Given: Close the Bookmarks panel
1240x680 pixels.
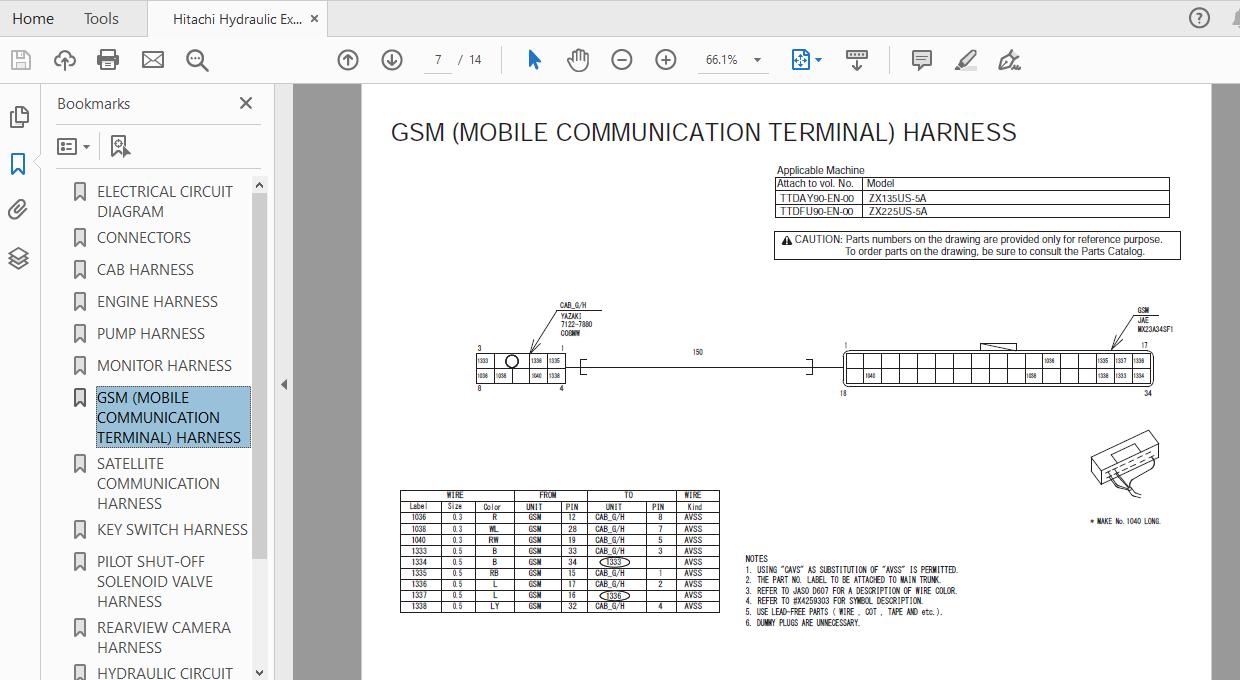Looking at the screenshot, I should [x=246, y=103].
